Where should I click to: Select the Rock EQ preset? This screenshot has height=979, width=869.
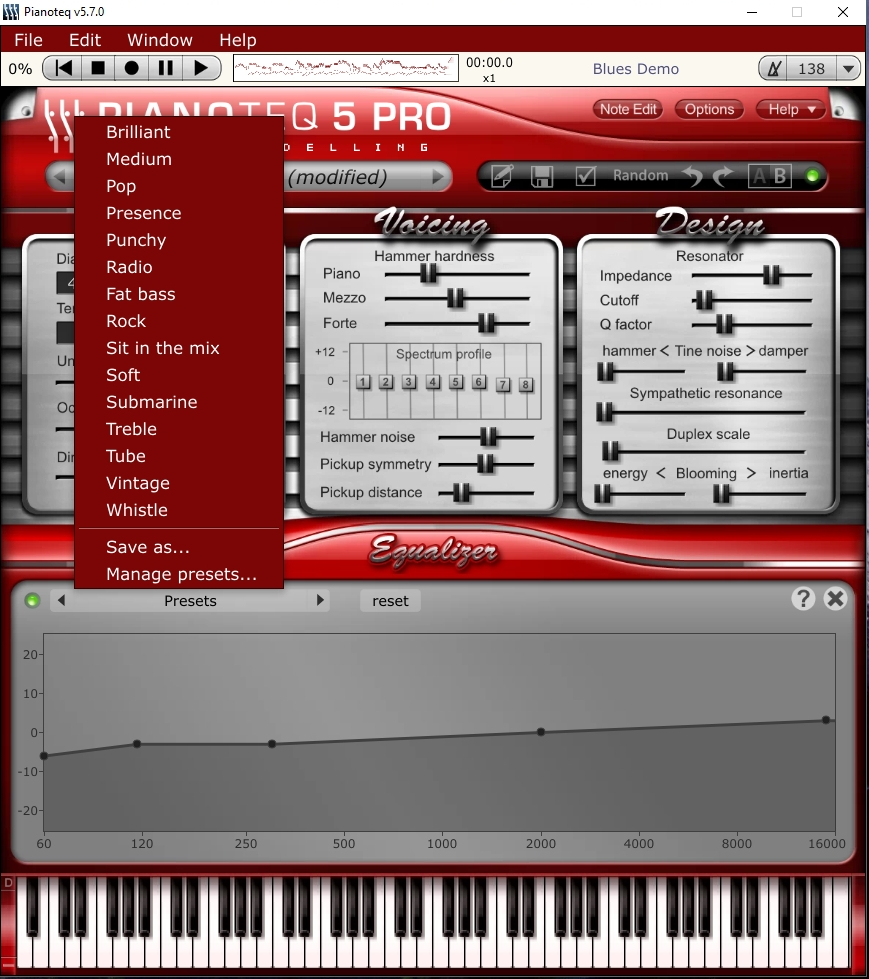click(179, 321)
